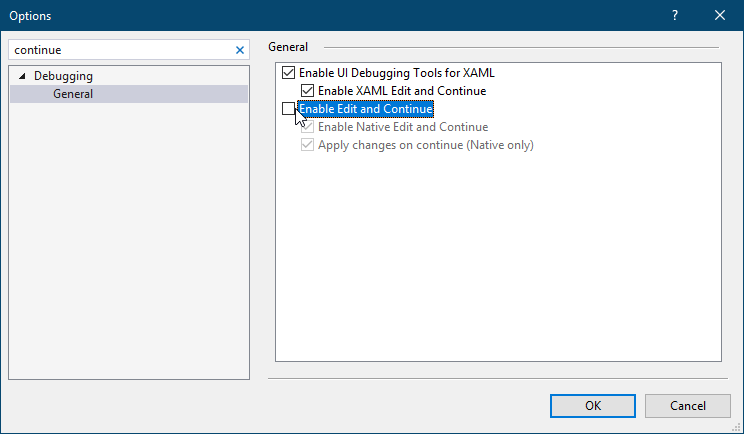Click the General section heading on right
Viewport: 744px width, 434px height.
289,47
